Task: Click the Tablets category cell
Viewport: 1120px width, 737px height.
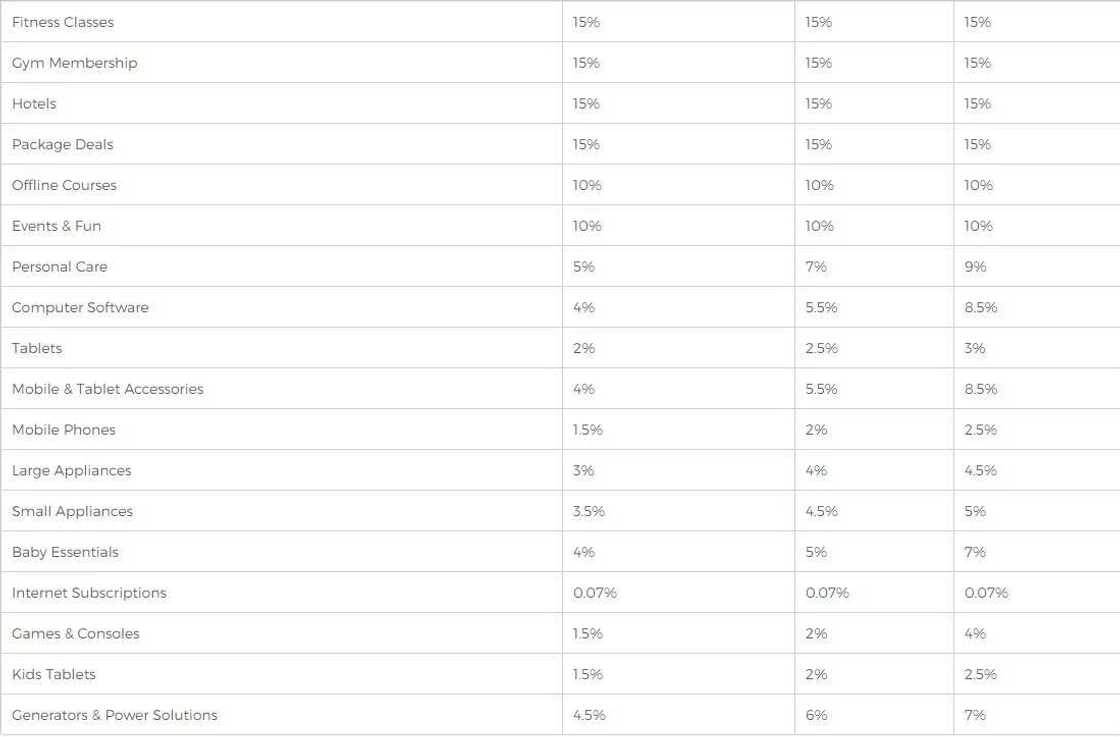Action: click(37, 348)
